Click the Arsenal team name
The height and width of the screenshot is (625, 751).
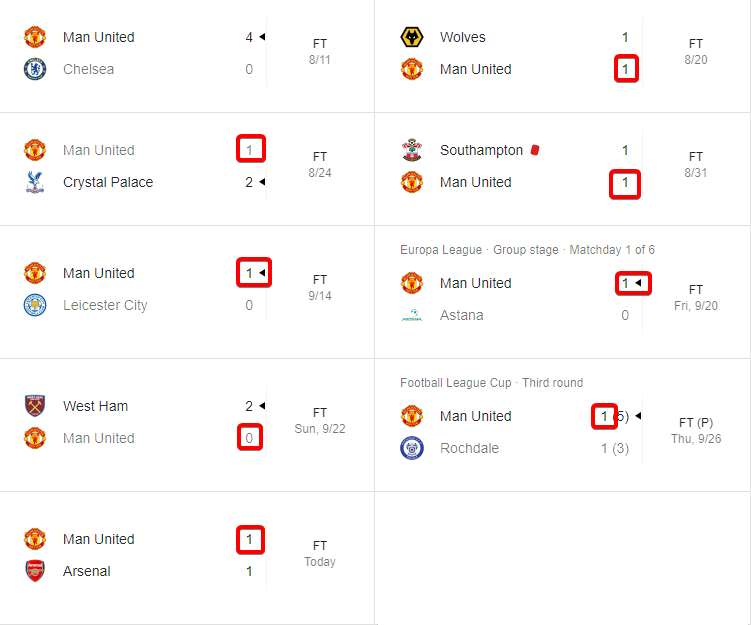tap(87, 572)
